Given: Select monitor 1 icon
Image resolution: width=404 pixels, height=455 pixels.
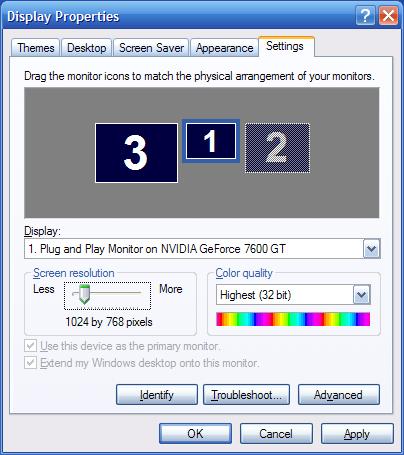Looking at the screenshot, I should (x=211, y=141).
